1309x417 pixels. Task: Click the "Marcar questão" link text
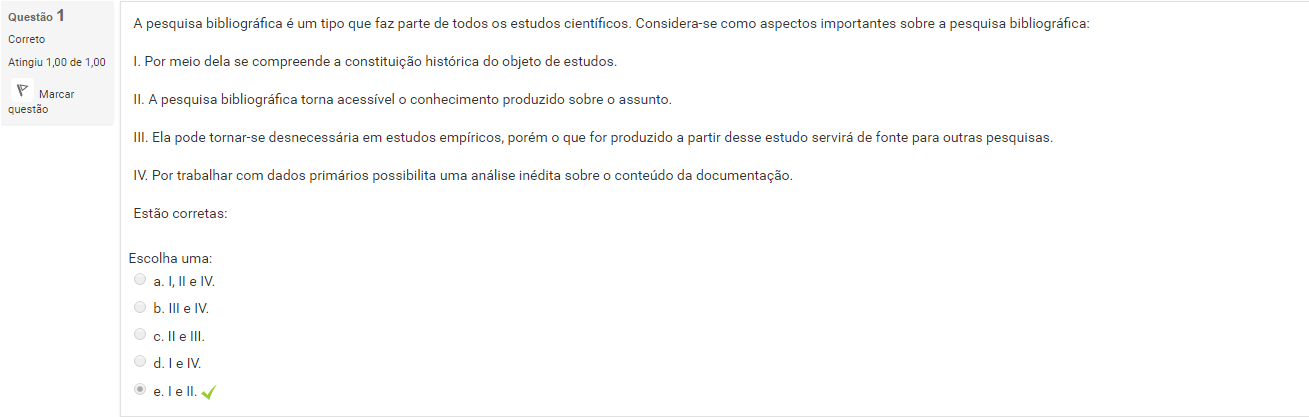(x=55, y=94)
